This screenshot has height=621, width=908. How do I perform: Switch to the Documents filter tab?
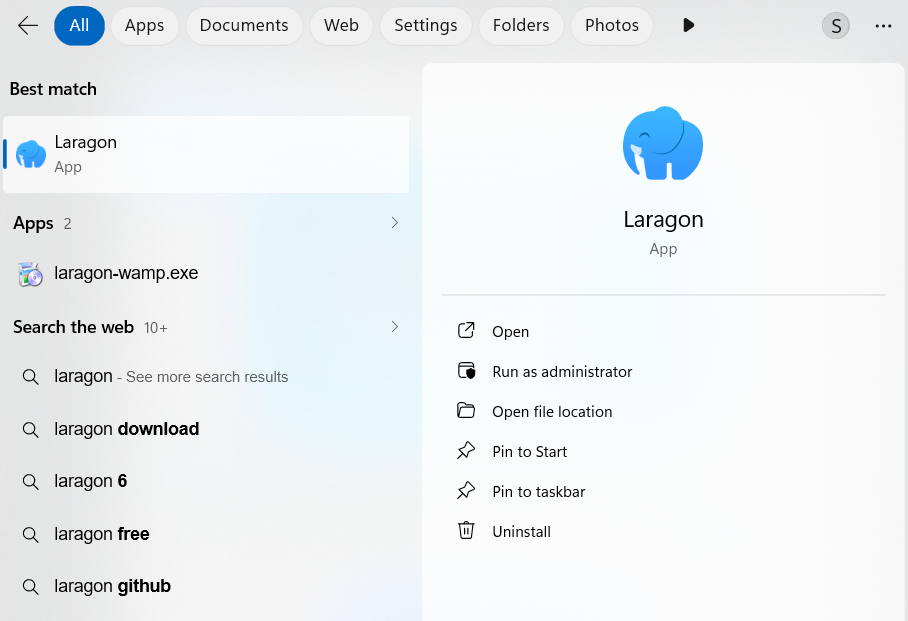244,25
